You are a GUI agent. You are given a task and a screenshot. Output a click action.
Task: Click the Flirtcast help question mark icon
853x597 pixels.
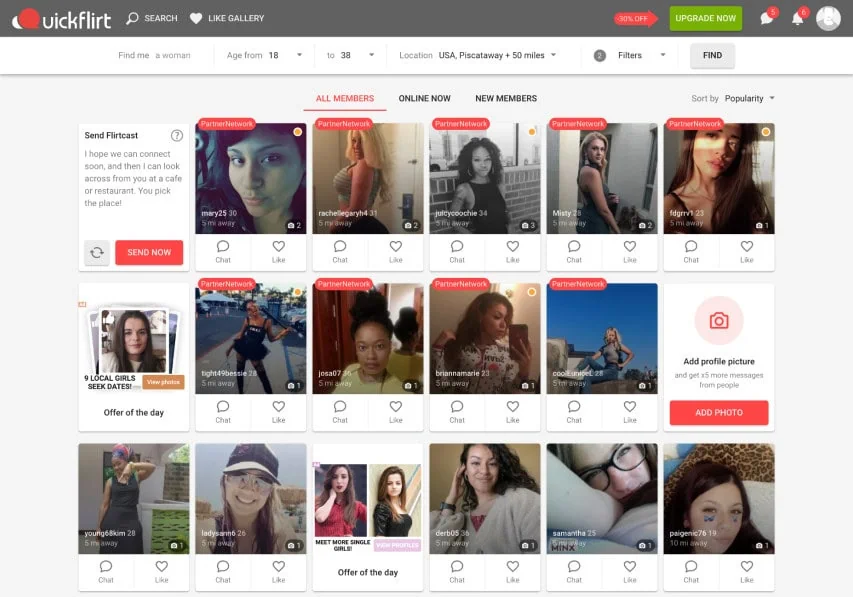[x=177, y=136]
